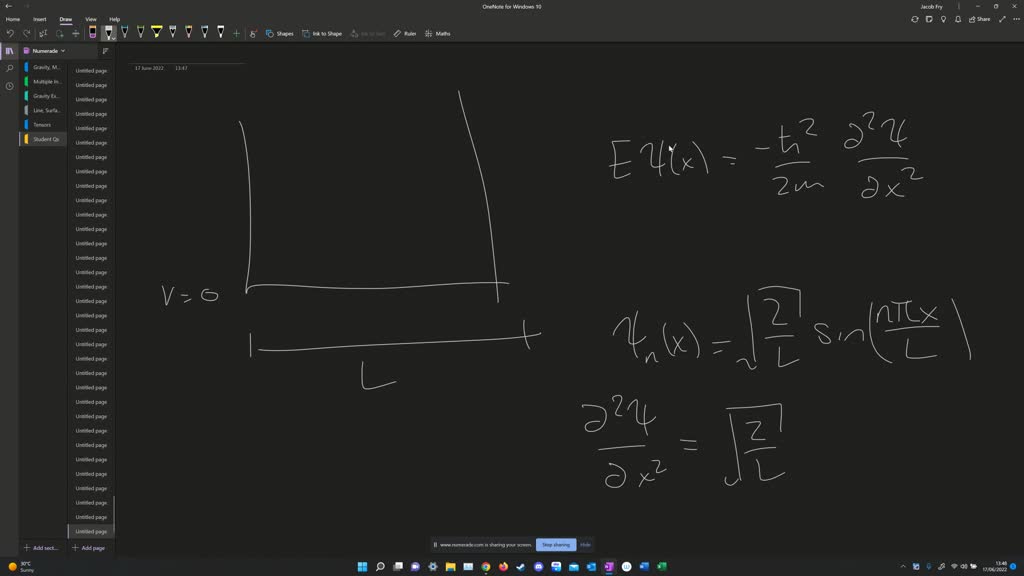1024x576 pixels.
Task: Enter full screen mode with expand icon
Action: [1002, 19]
